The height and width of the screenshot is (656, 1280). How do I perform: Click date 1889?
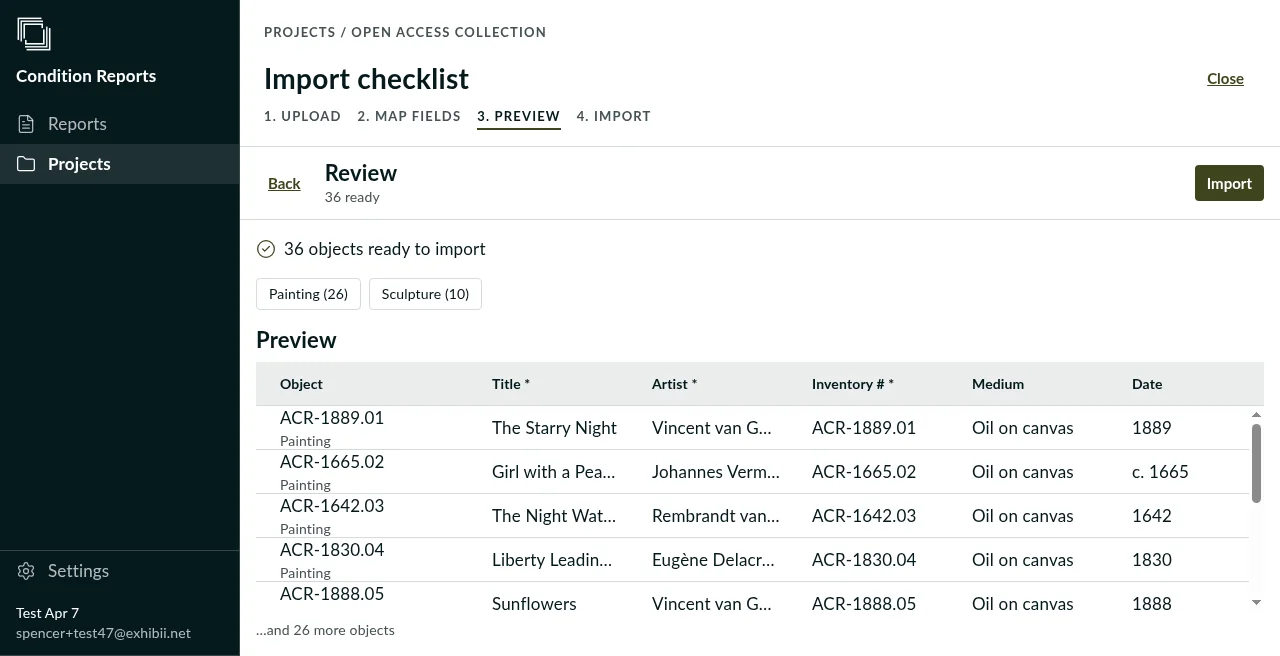1152,428
